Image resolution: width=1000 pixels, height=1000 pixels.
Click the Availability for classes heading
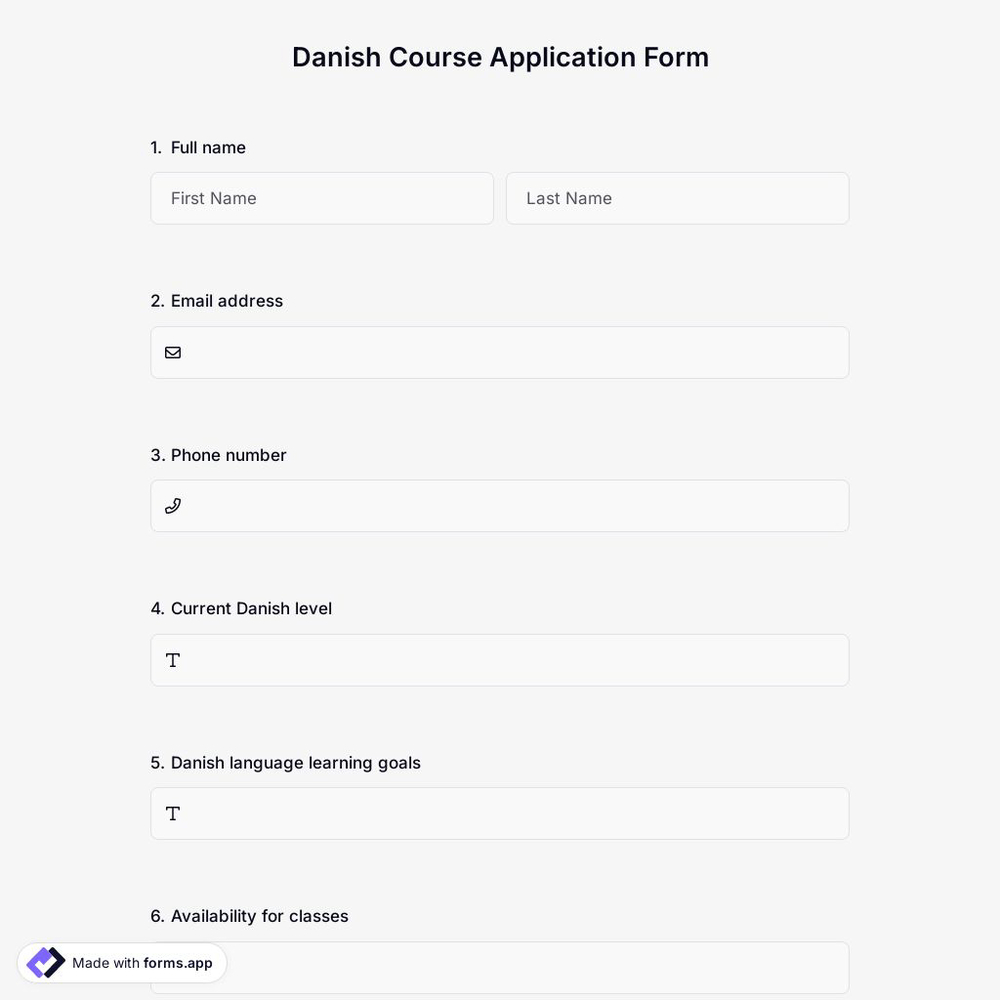pyautogui.click(x=249, y=915)
